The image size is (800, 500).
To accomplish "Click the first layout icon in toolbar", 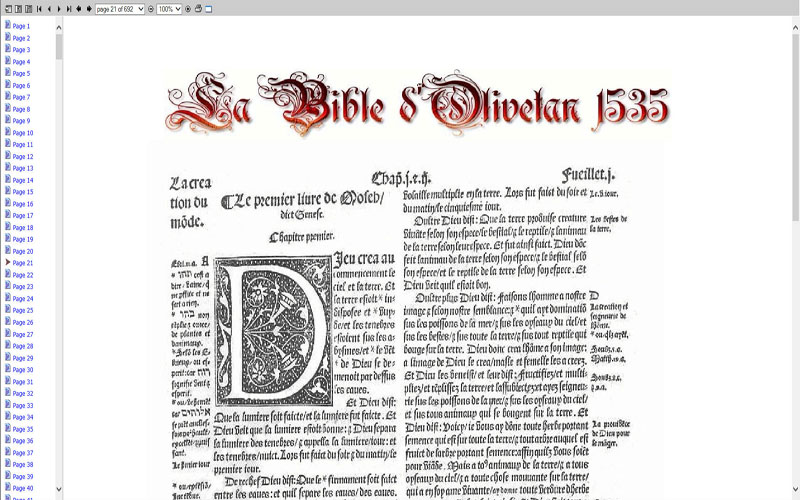I will pyautogui.click(x=9, y=9).
